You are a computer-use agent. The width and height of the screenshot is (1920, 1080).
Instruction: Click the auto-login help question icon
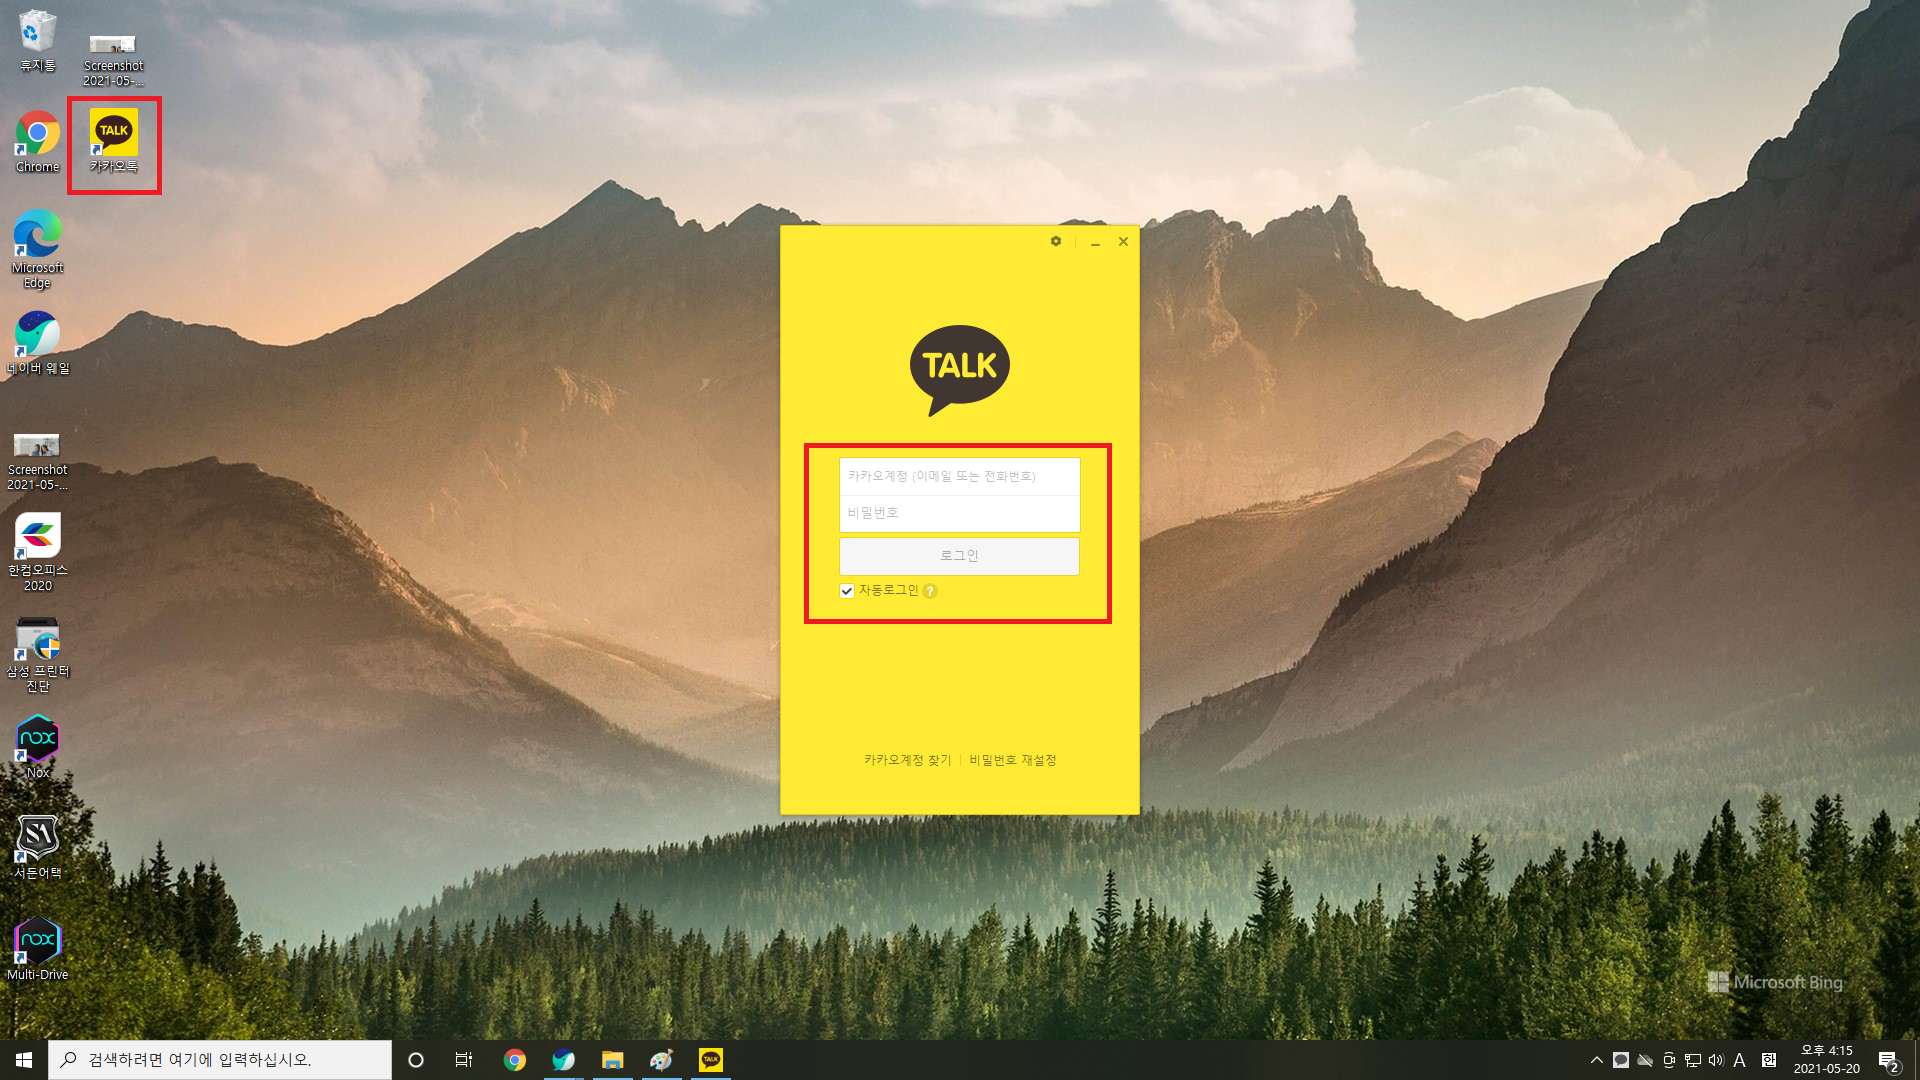(x=930, y=591)
